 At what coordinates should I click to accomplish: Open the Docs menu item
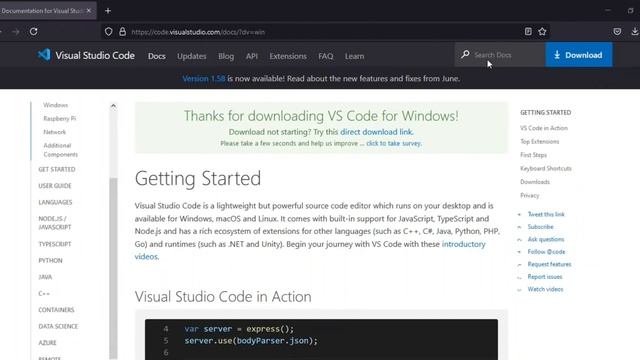157,56
